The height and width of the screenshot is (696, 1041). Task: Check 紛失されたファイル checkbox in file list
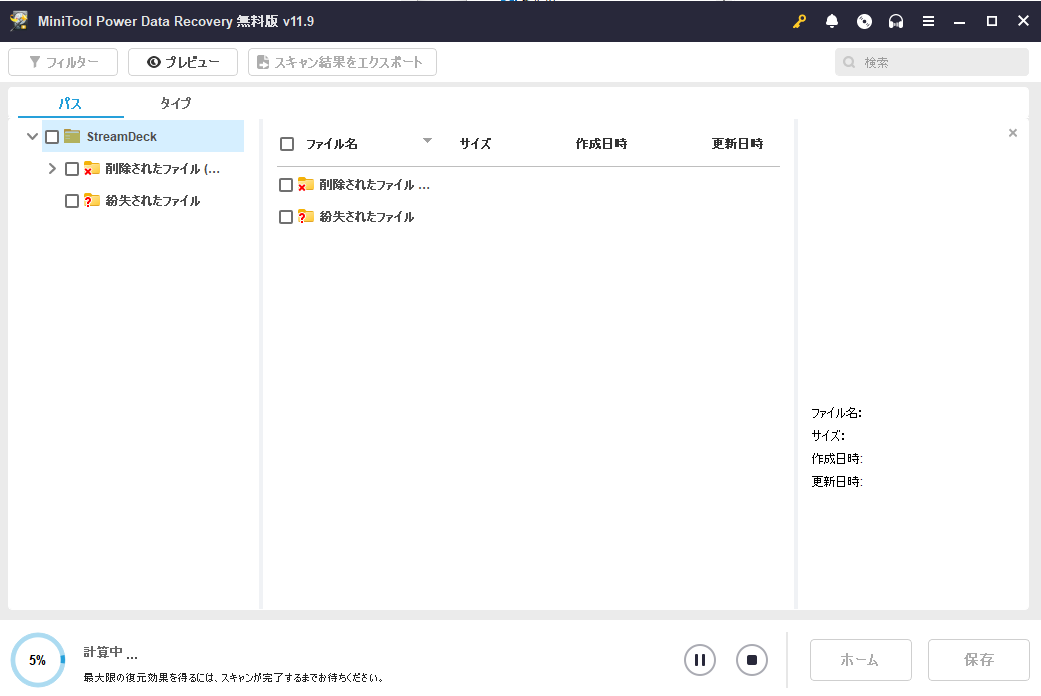pyautogui.click(x=285, y=217)
